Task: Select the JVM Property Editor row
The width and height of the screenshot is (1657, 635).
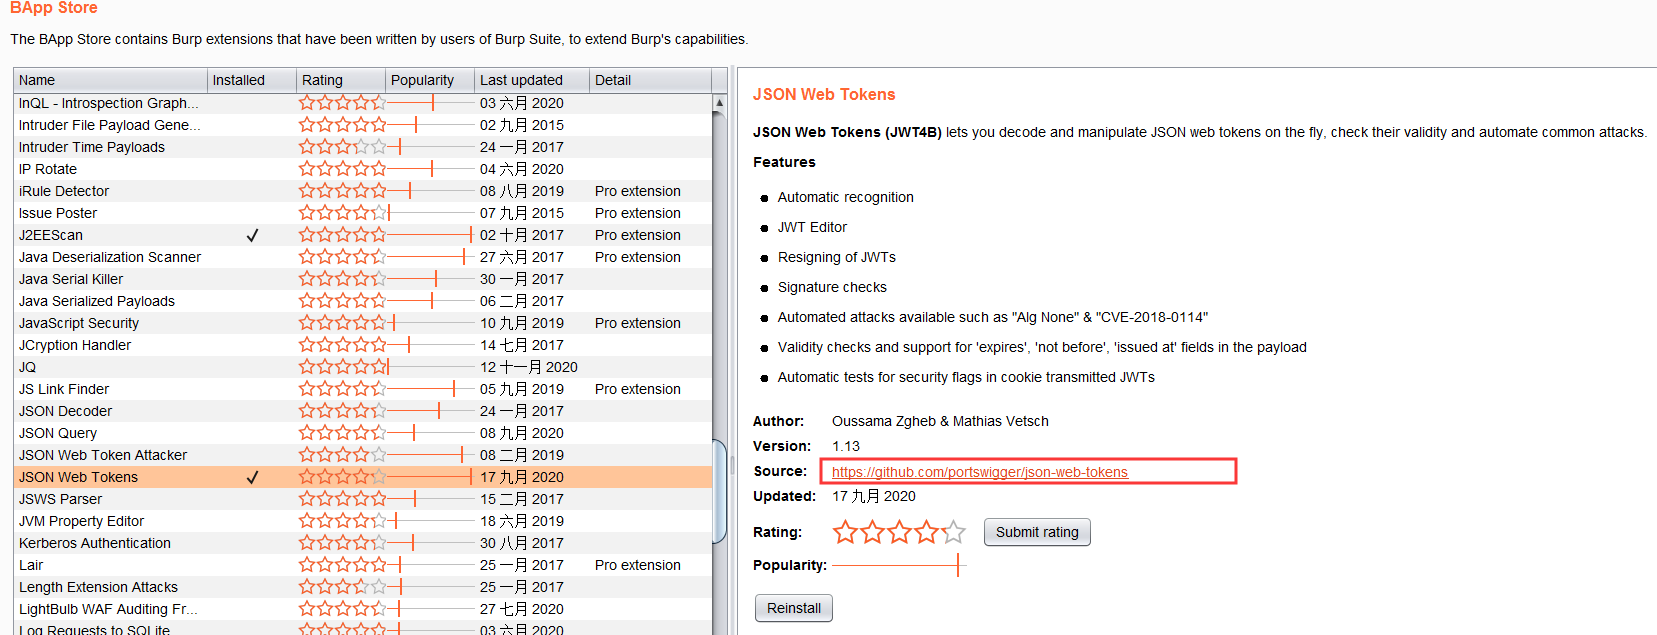Action: 363,521
